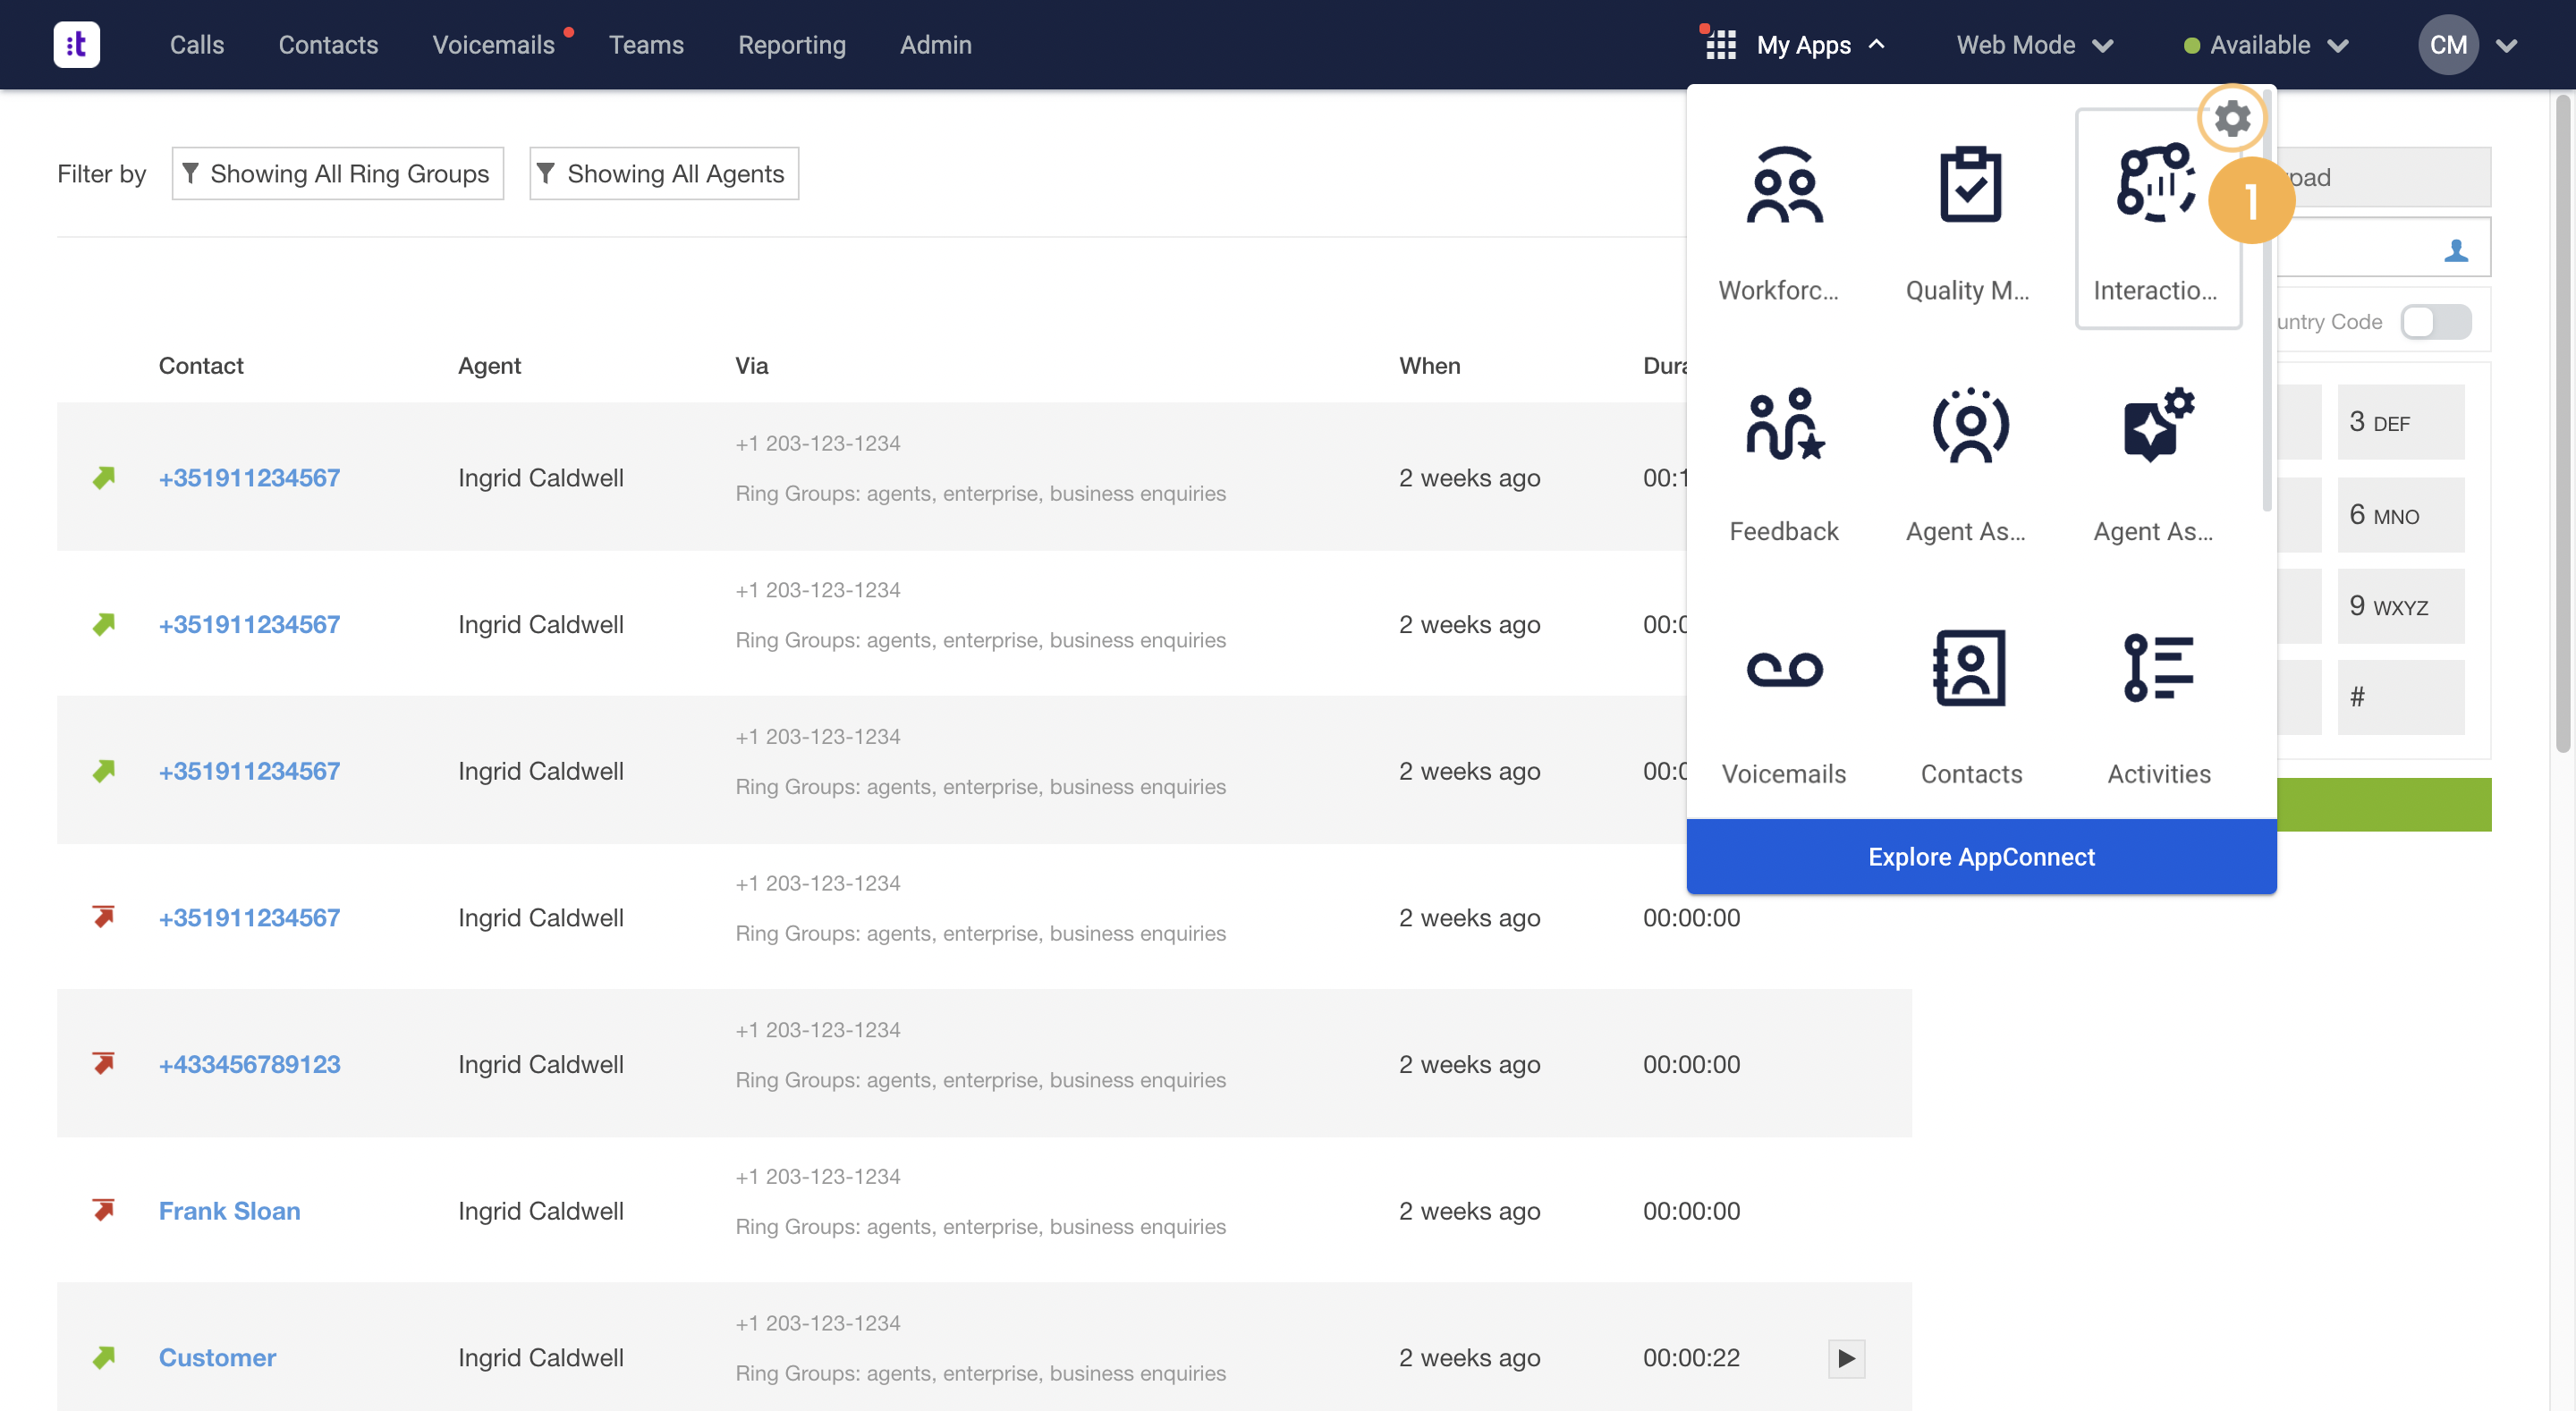
Task: Click the Explore AppConnect button
Action: 1981,857
